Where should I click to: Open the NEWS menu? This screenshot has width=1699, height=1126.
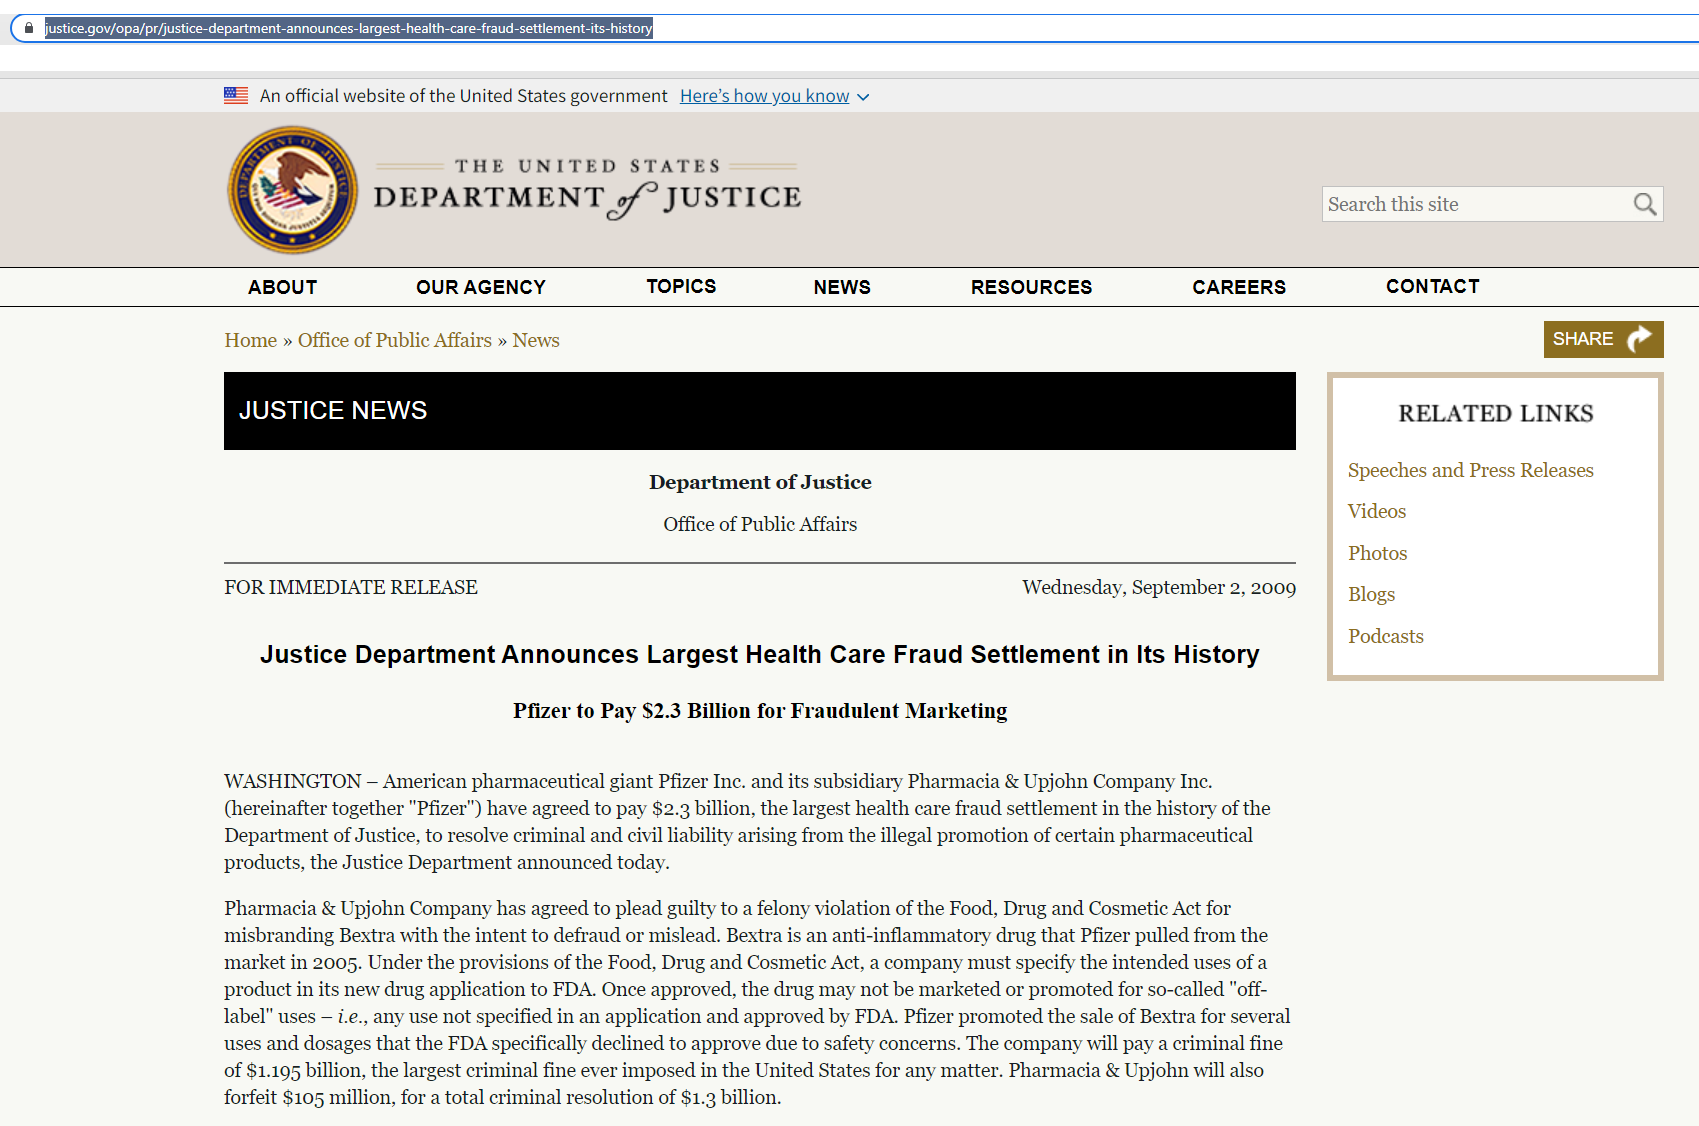[842, 287]
